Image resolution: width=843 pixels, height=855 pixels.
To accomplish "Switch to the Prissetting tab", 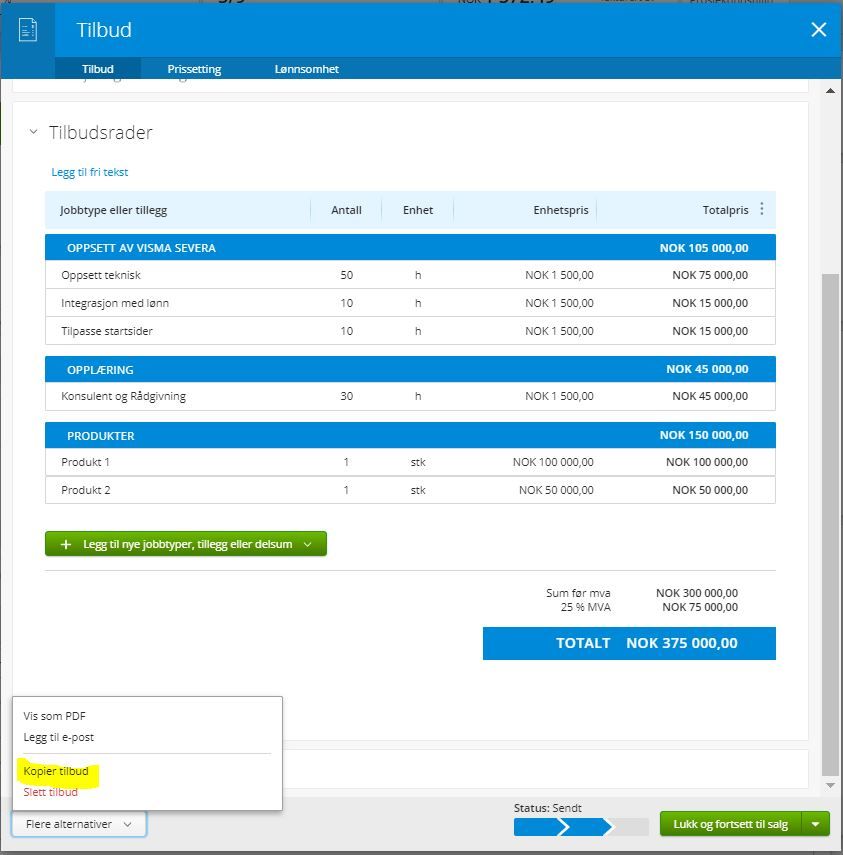I will point(194,69).
